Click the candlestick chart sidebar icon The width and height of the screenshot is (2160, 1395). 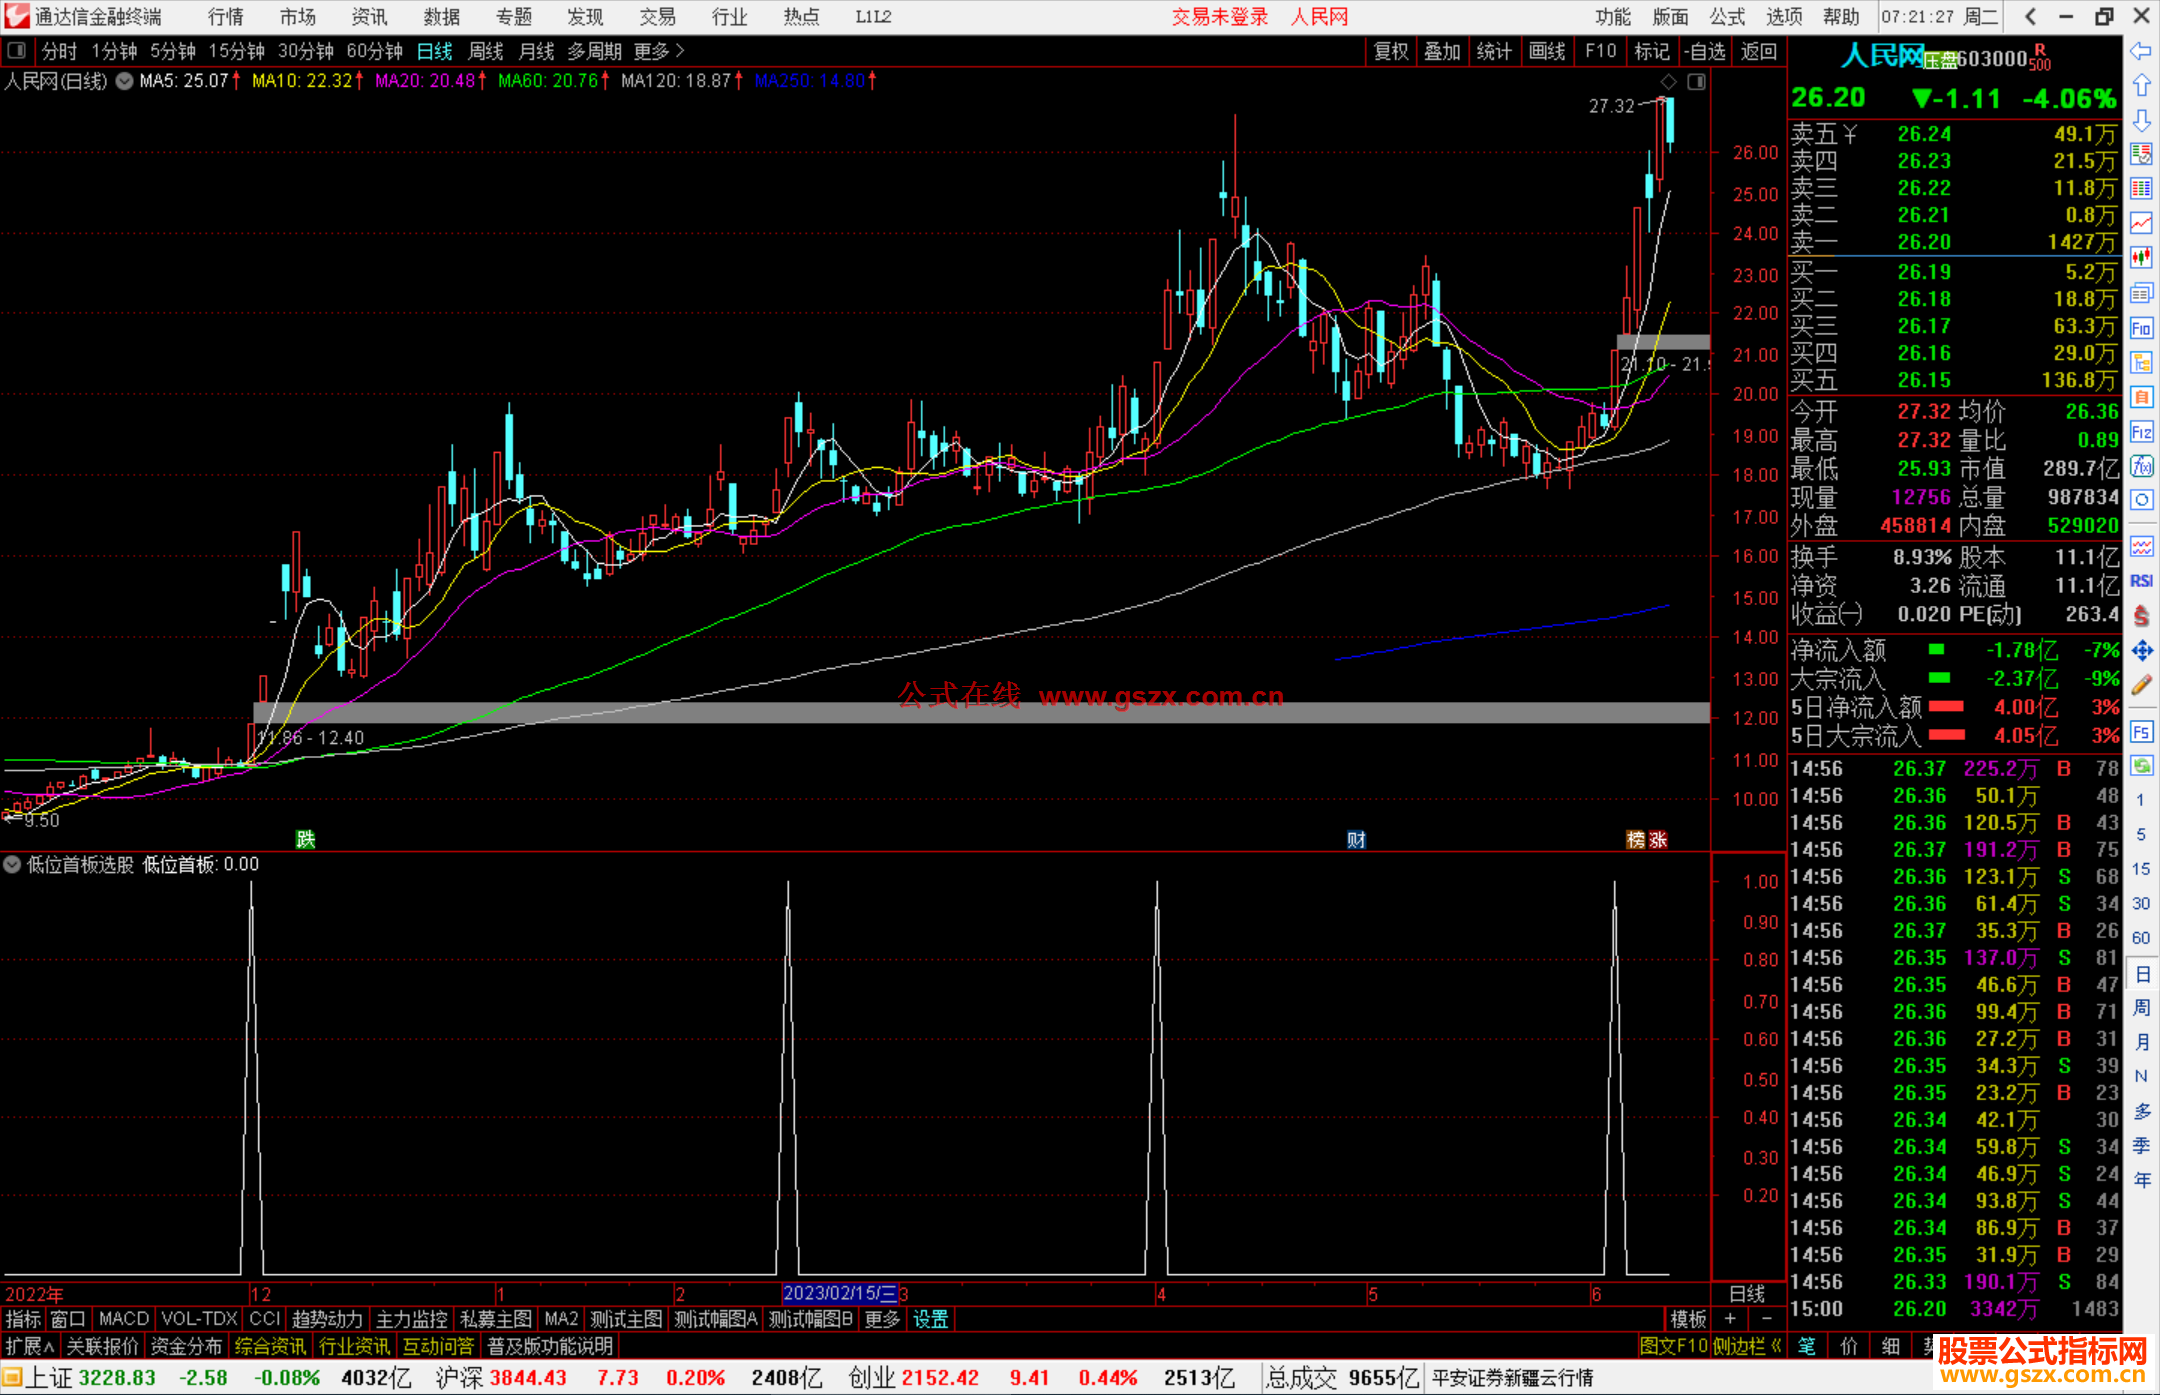pyautogui.click(x=2141, y=258)
